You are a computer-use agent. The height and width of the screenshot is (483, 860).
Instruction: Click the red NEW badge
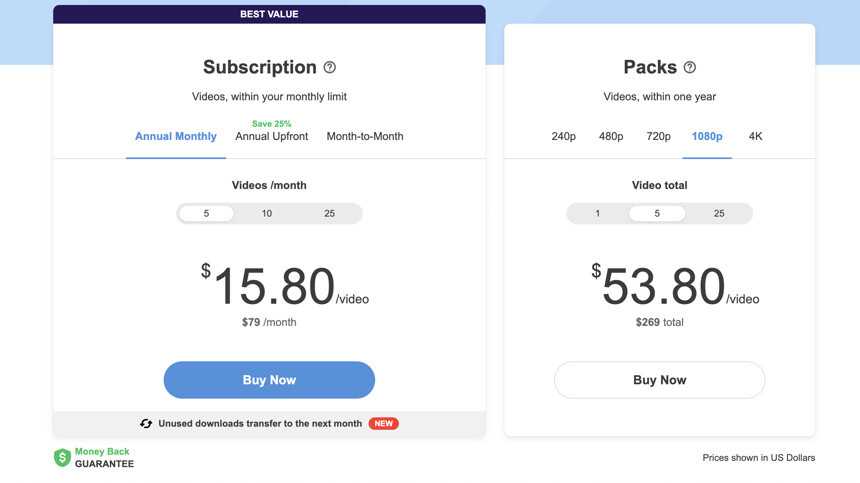click(383, 424)
